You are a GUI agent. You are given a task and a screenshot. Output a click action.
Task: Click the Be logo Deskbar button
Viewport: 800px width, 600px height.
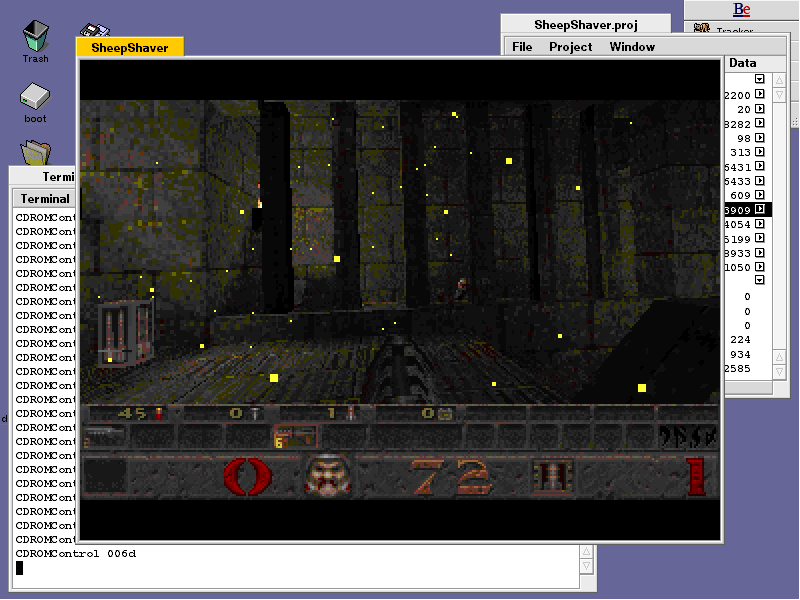pos(741,10)
